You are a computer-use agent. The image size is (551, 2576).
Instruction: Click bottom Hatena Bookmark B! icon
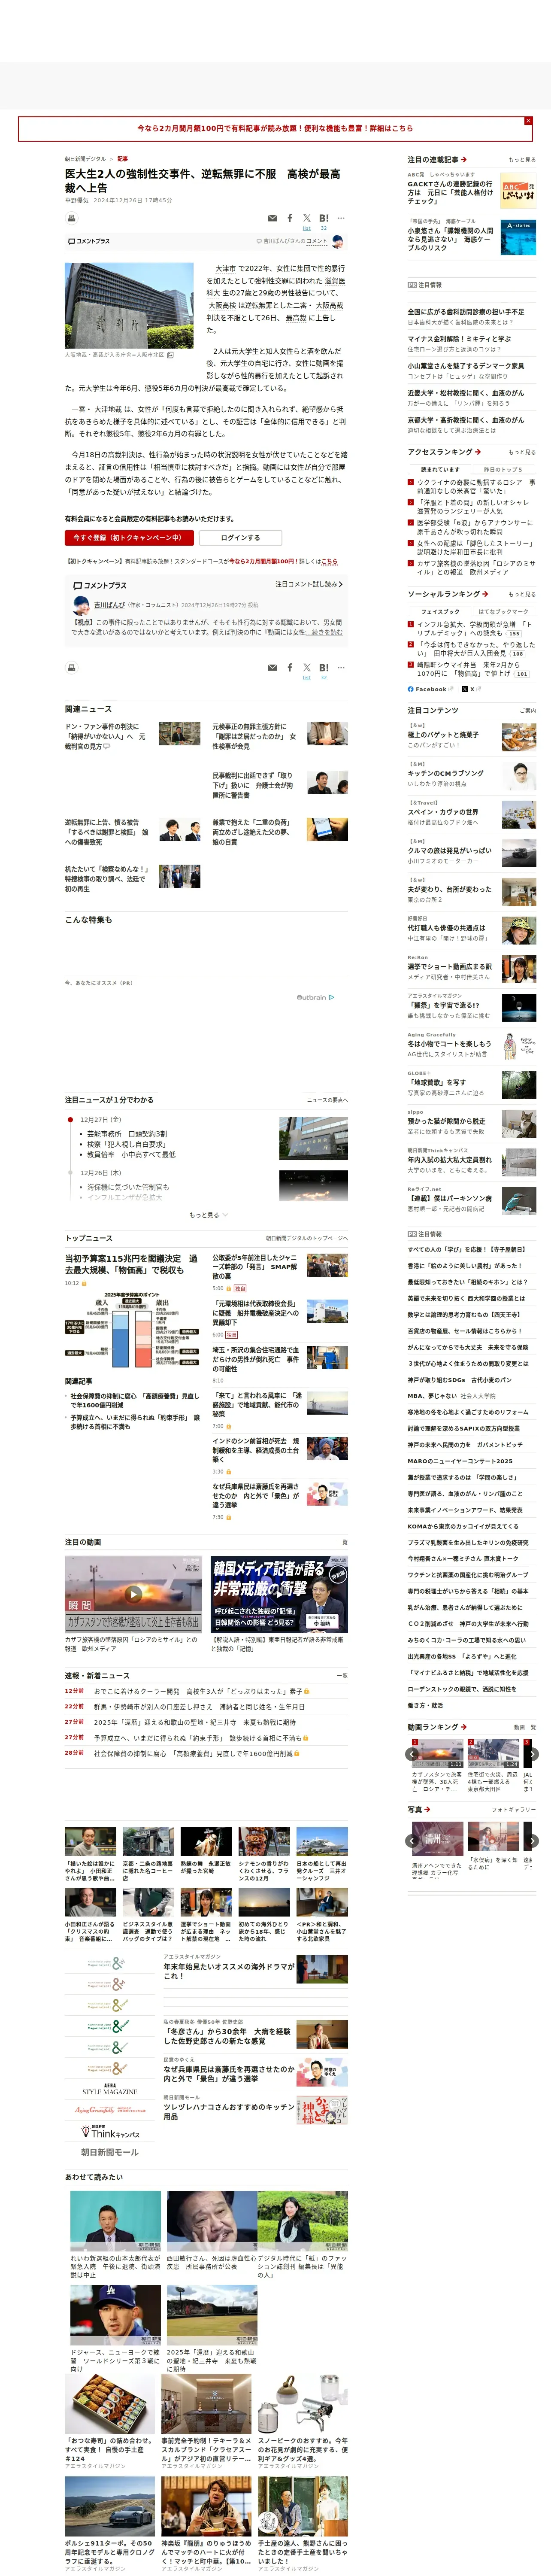(x=323, y=667)
